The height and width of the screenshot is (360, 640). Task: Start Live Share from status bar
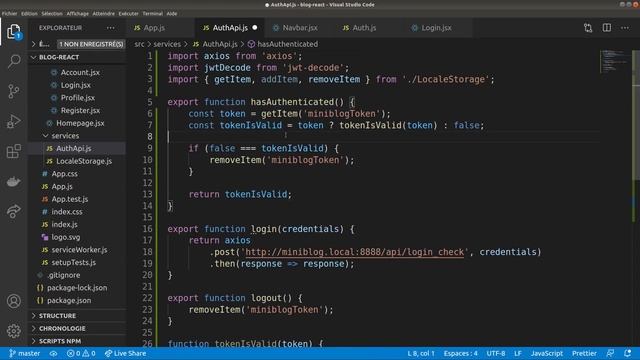click(125, 353)
